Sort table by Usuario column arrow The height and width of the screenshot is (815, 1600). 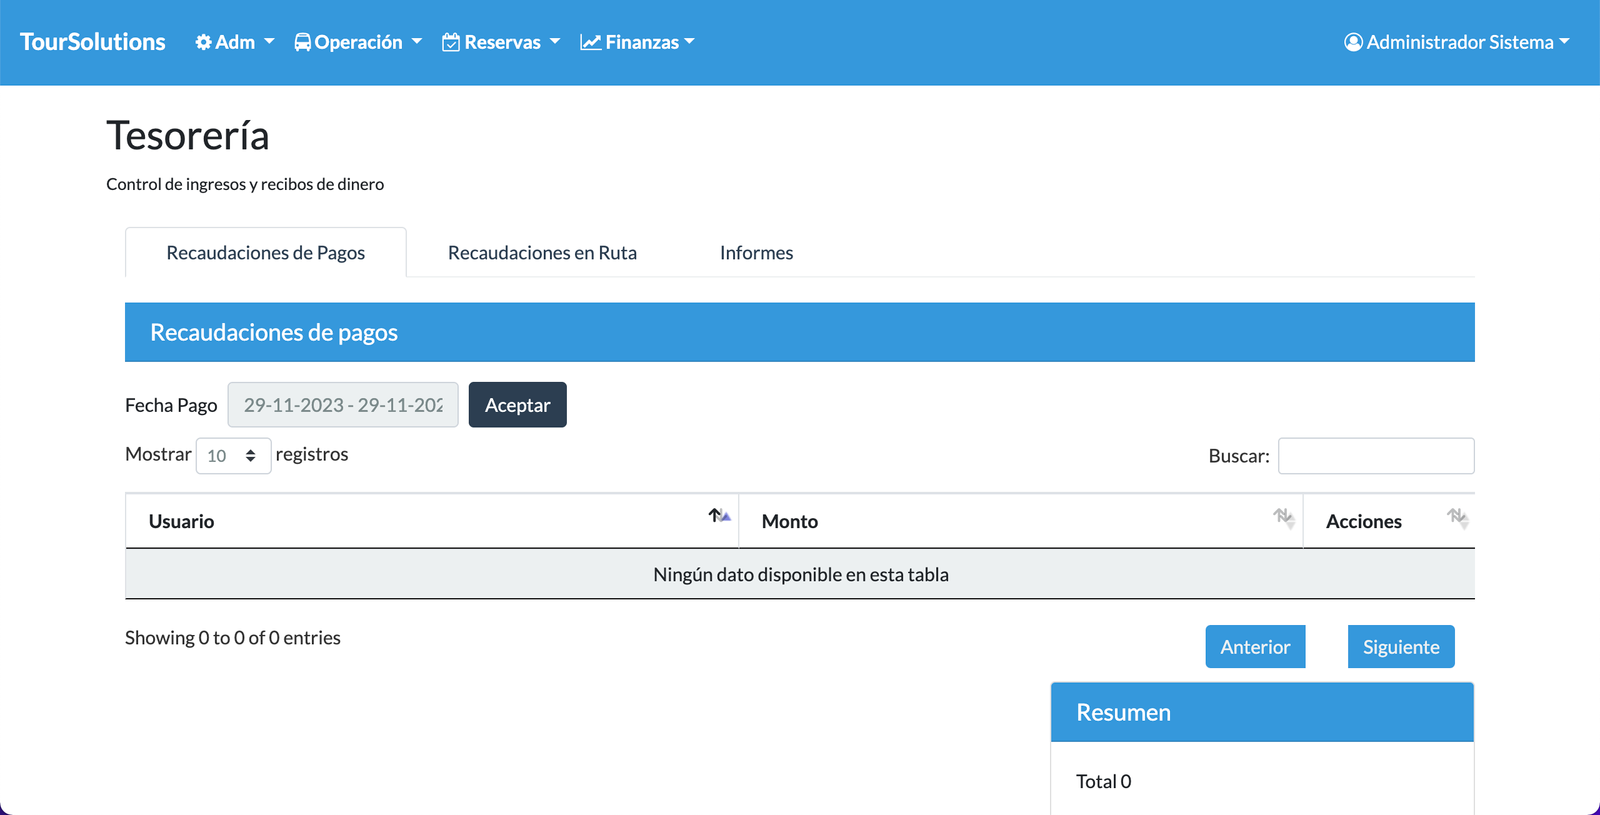coord(719,516)
